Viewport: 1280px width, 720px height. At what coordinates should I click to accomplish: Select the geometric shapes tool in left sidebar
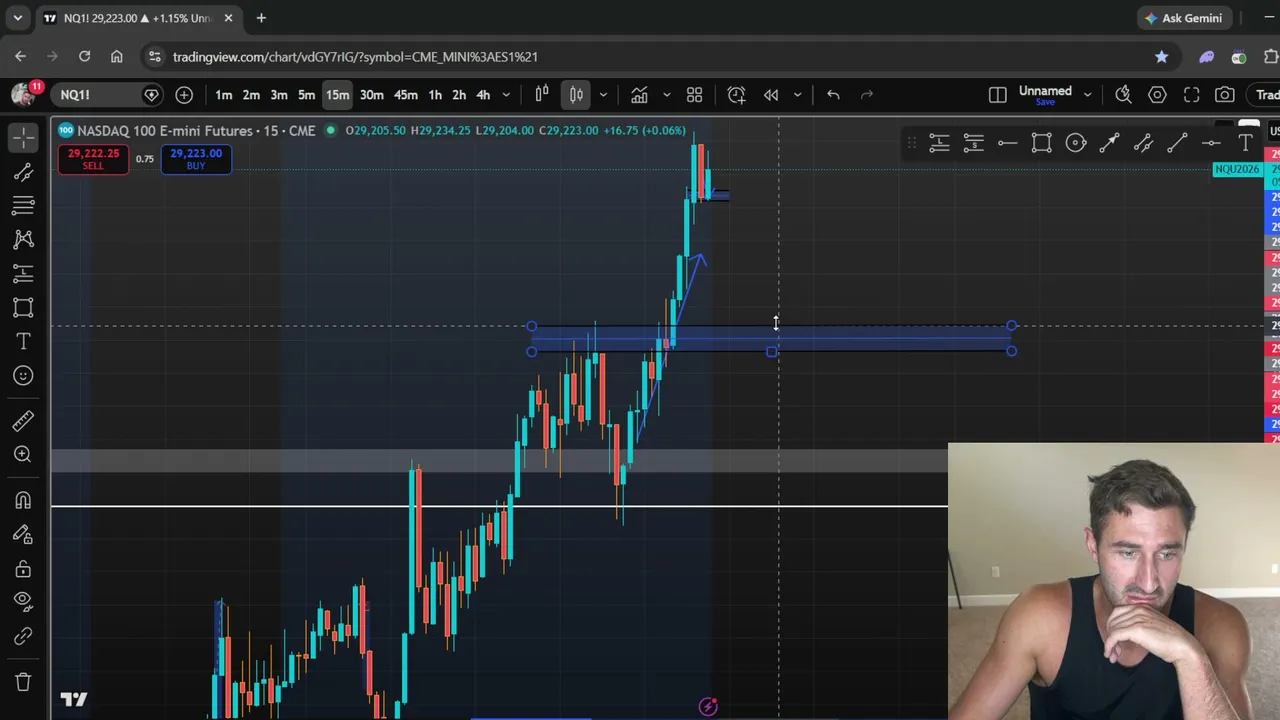pyautogui.click(x=23, y=307)
